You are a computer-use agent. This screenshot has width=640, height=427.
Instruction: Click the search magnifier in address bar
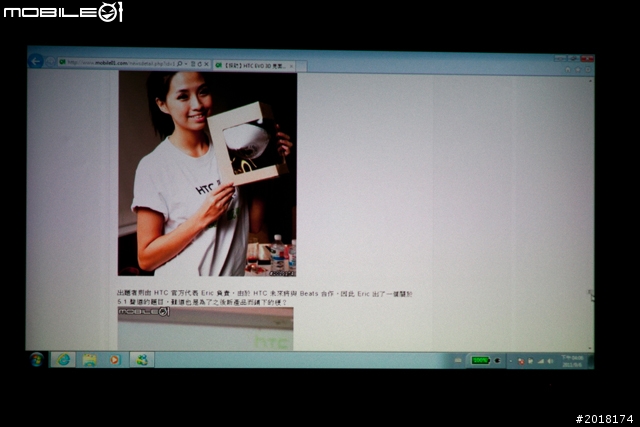(180, 64)
